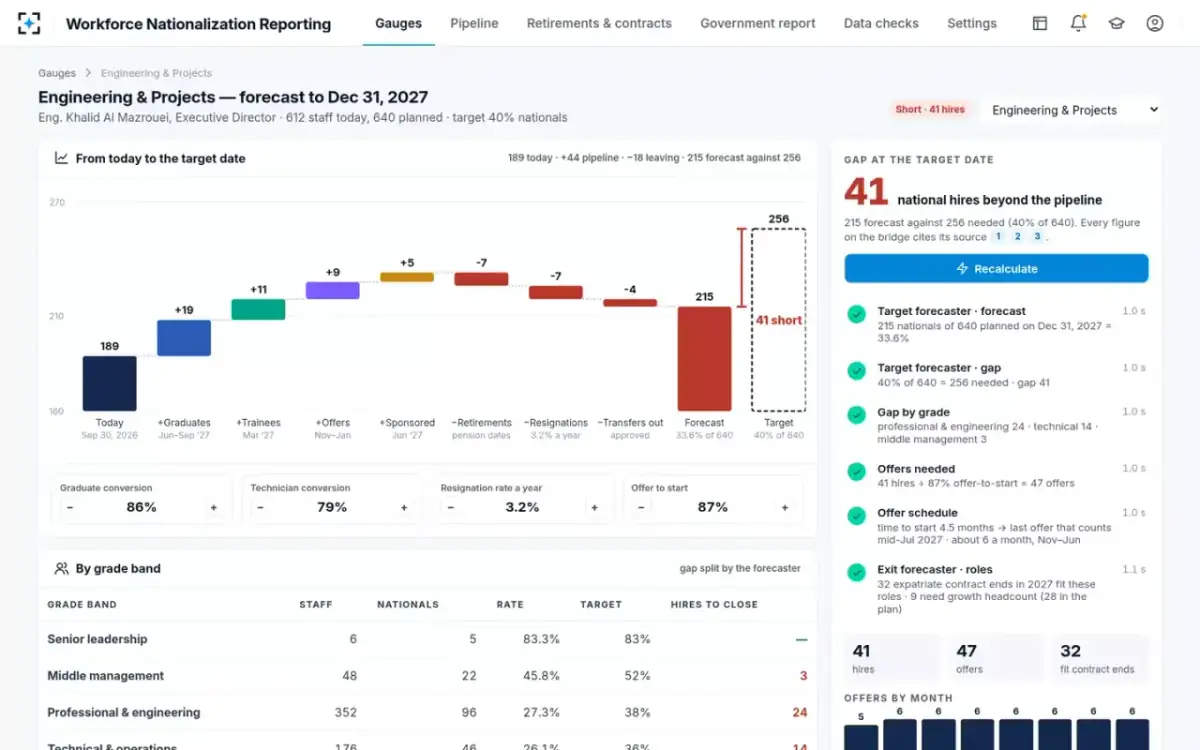
Task: Click the Technician conversion value 79%
Action: tap(332, 508)
